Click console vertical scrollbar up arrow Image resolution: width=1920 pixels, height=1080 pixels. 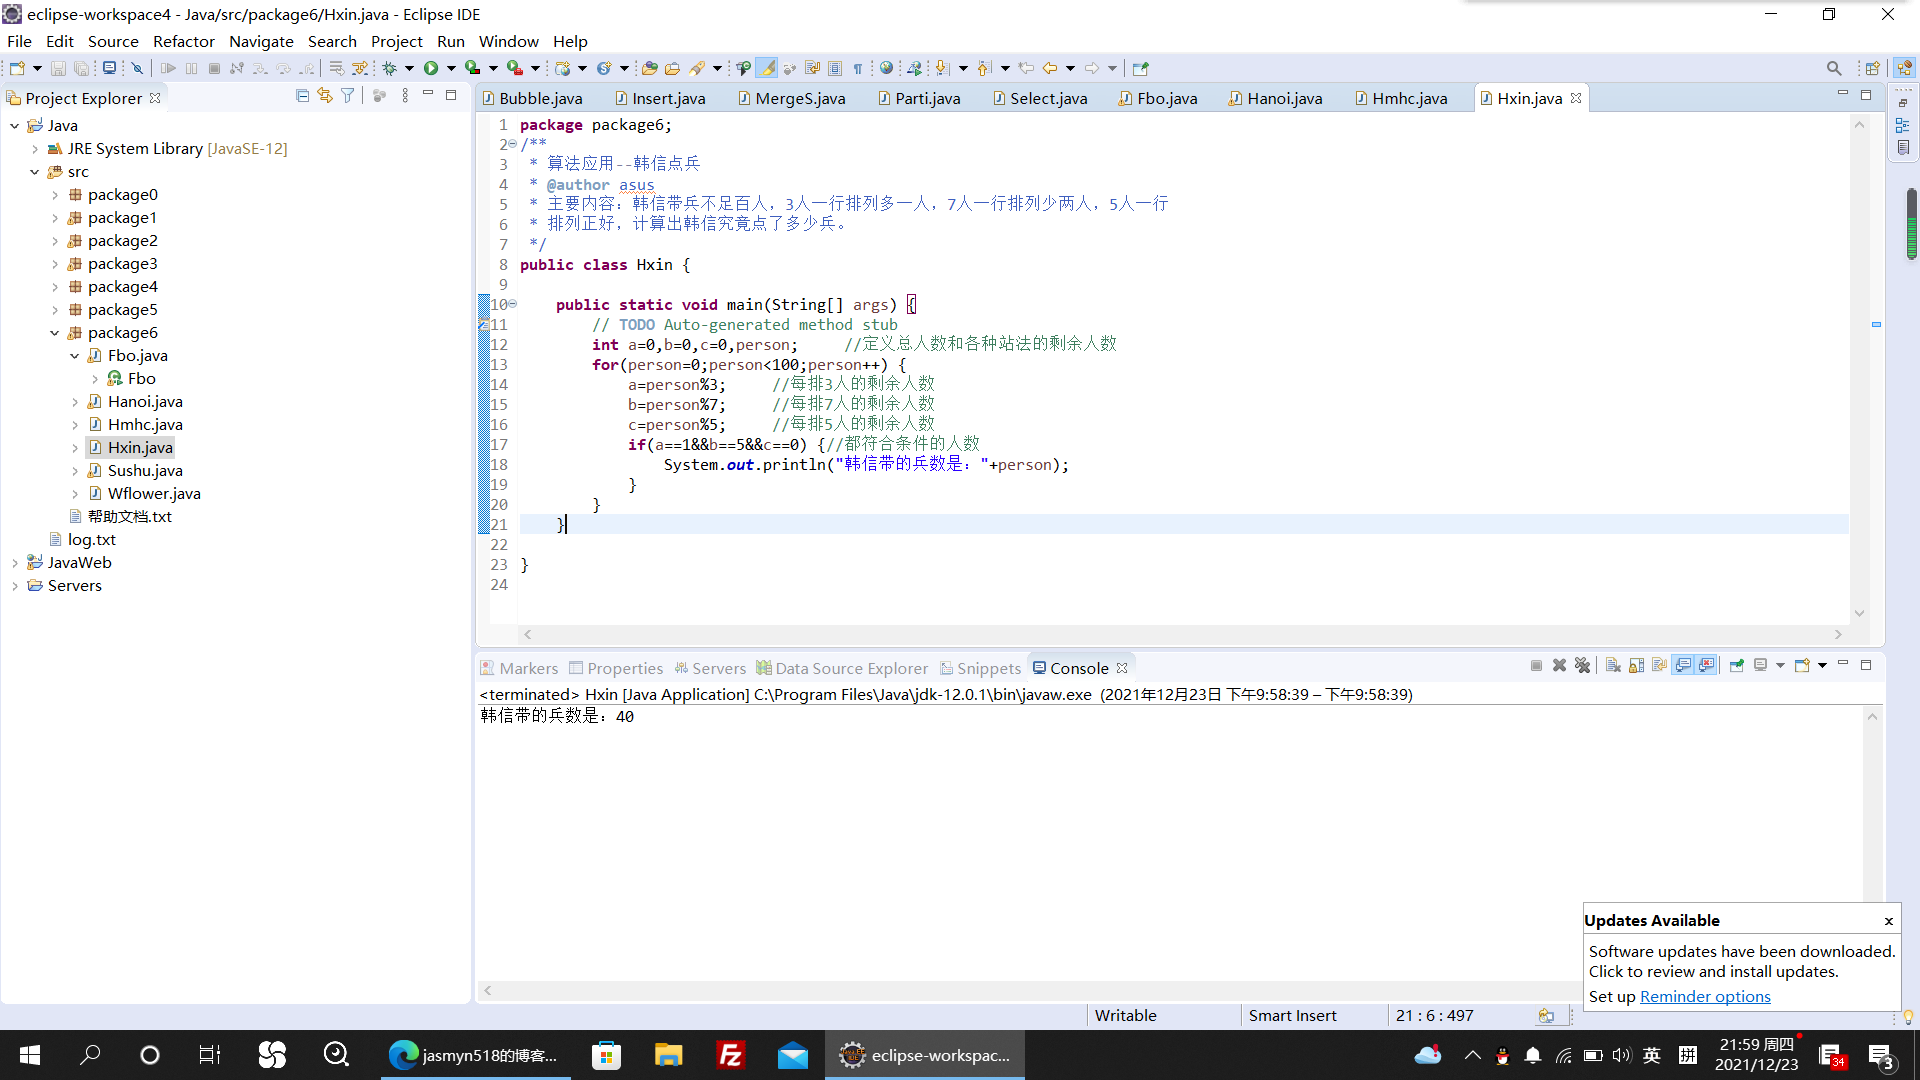coord(1872,716)
